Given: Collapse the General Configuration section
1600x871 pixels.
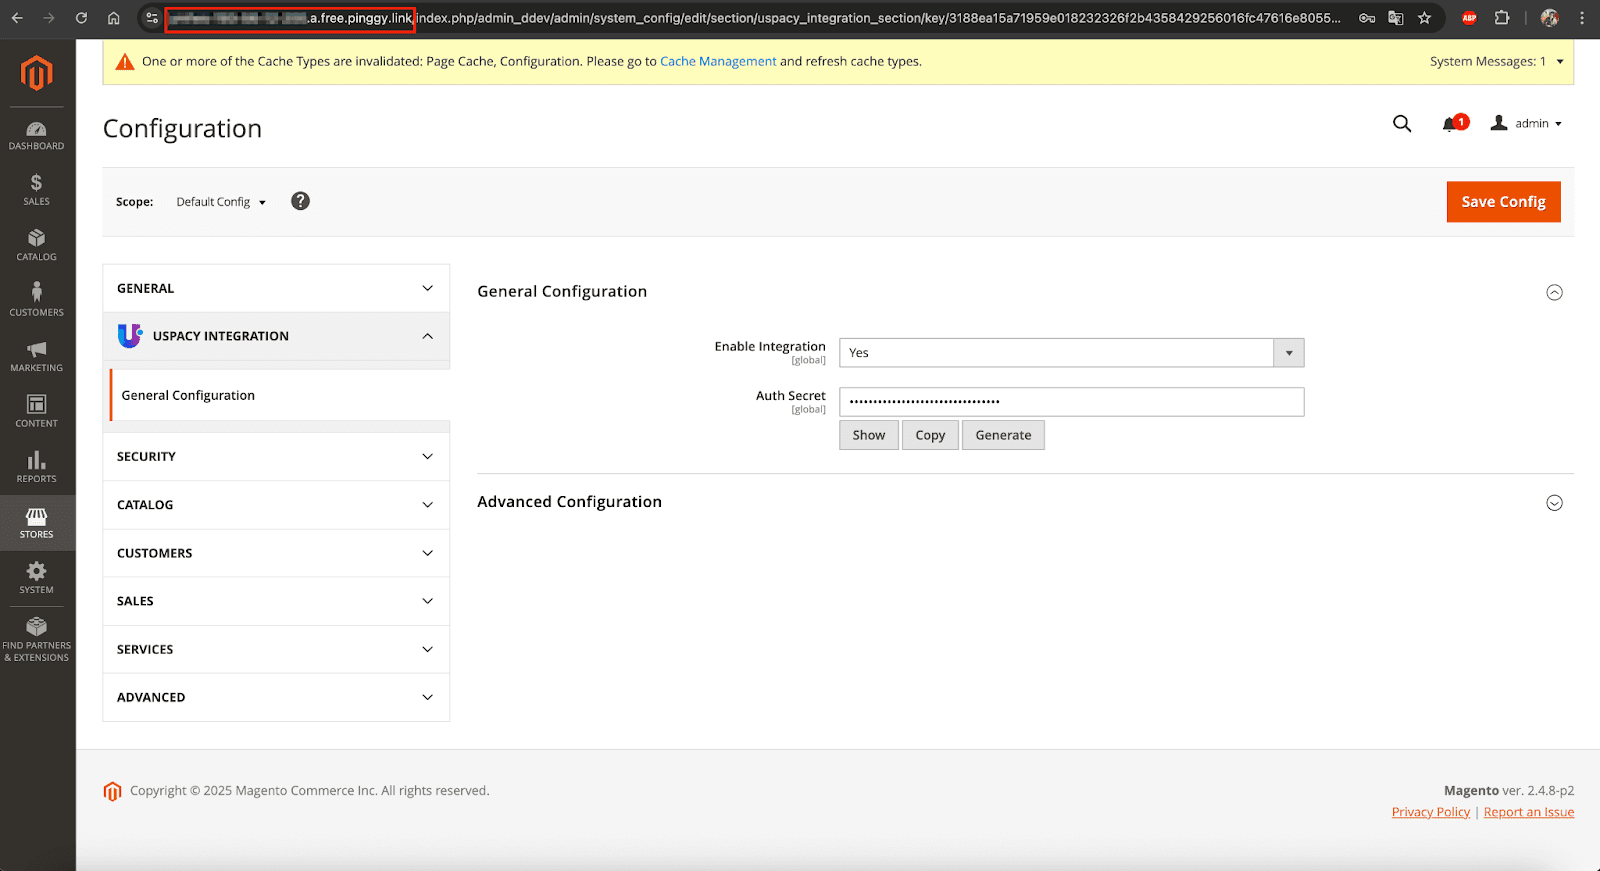Looking at the screenshot, I should coord(1554,292).
